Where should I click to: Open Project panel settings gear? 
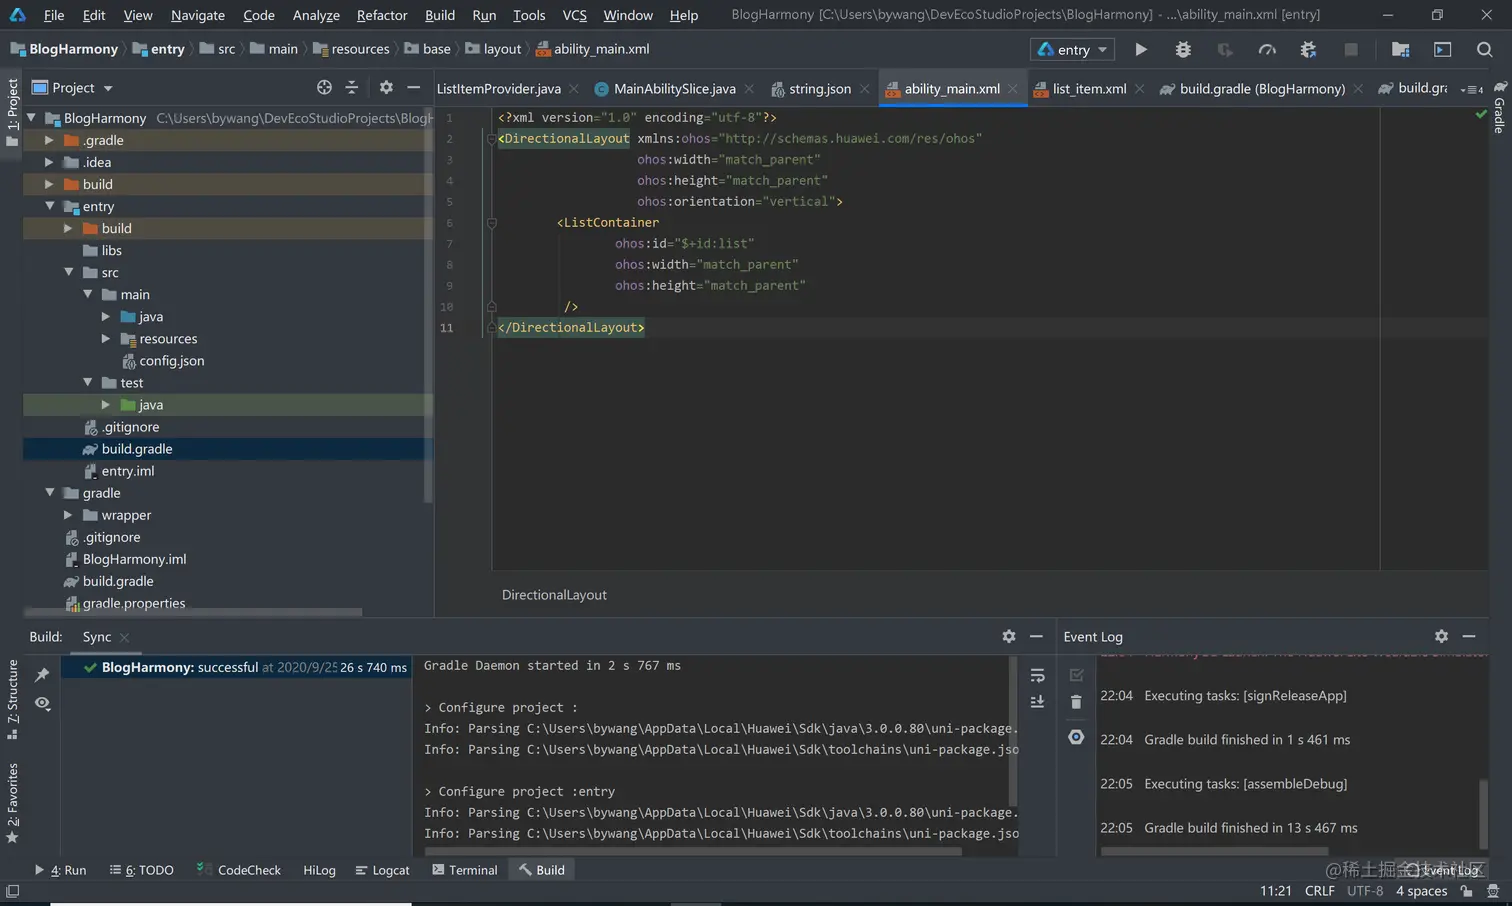click(386, 88)
